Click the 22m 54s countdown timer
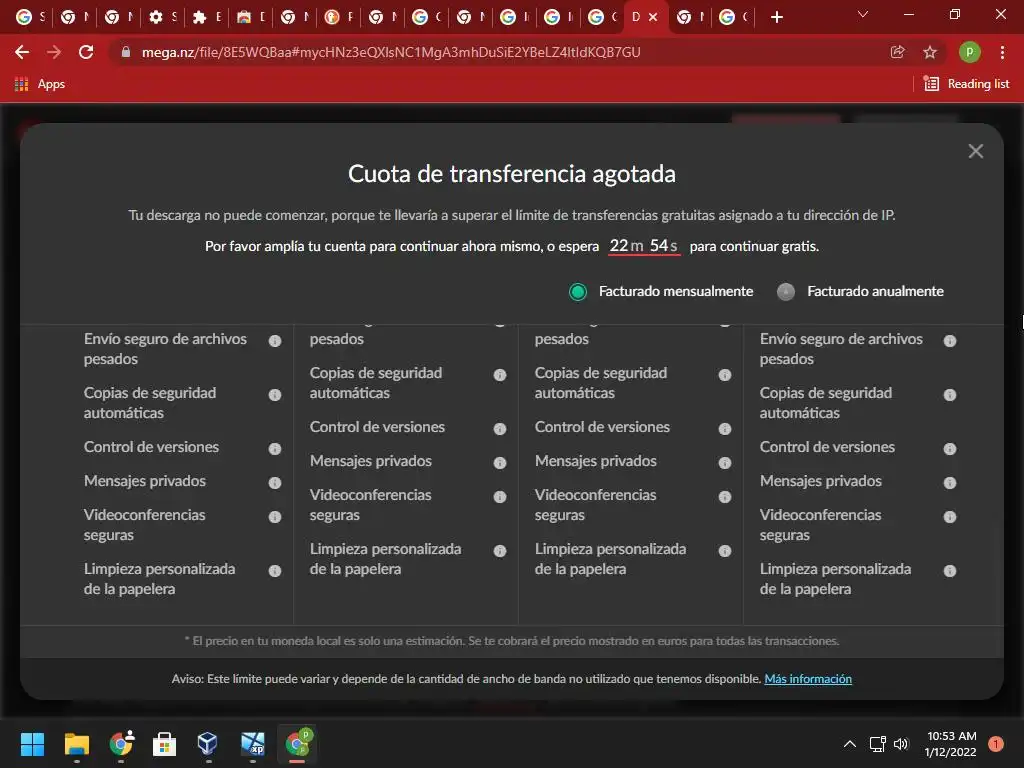1024x768 pixels. tap(644, 246)
